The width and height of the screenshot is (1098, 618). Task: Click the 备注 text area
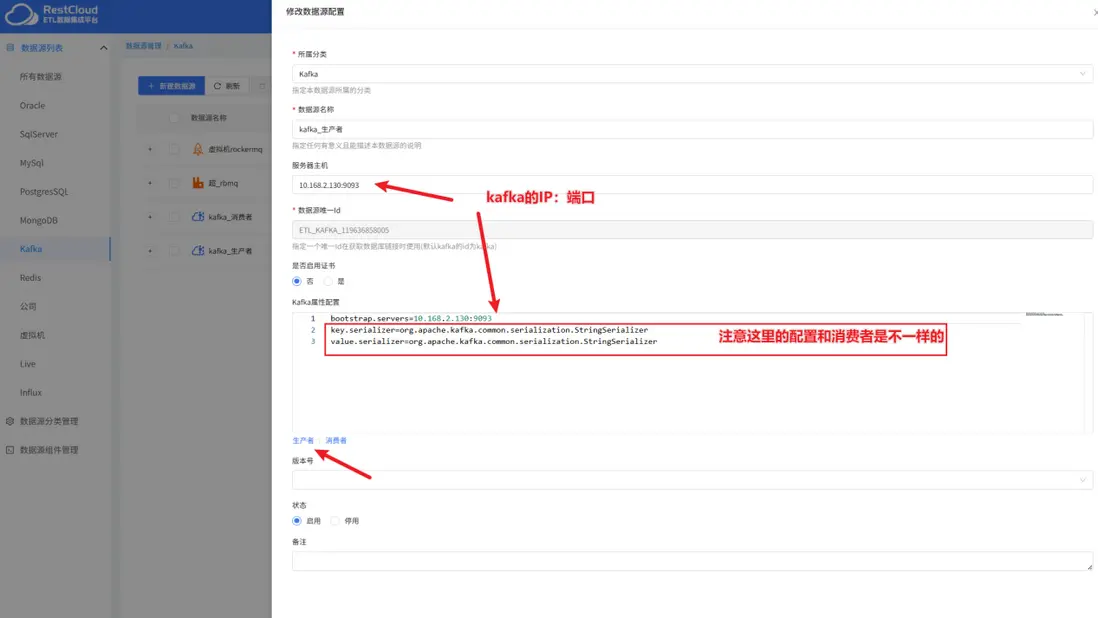pyautogui.click(x=692, y=561)
